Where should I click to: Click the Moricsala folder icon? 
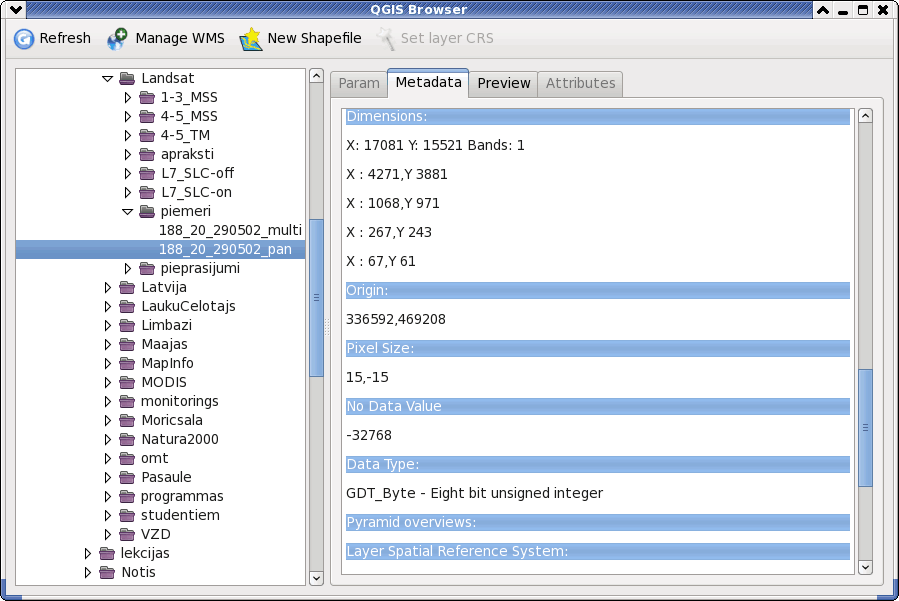click(x=127, y=420)
